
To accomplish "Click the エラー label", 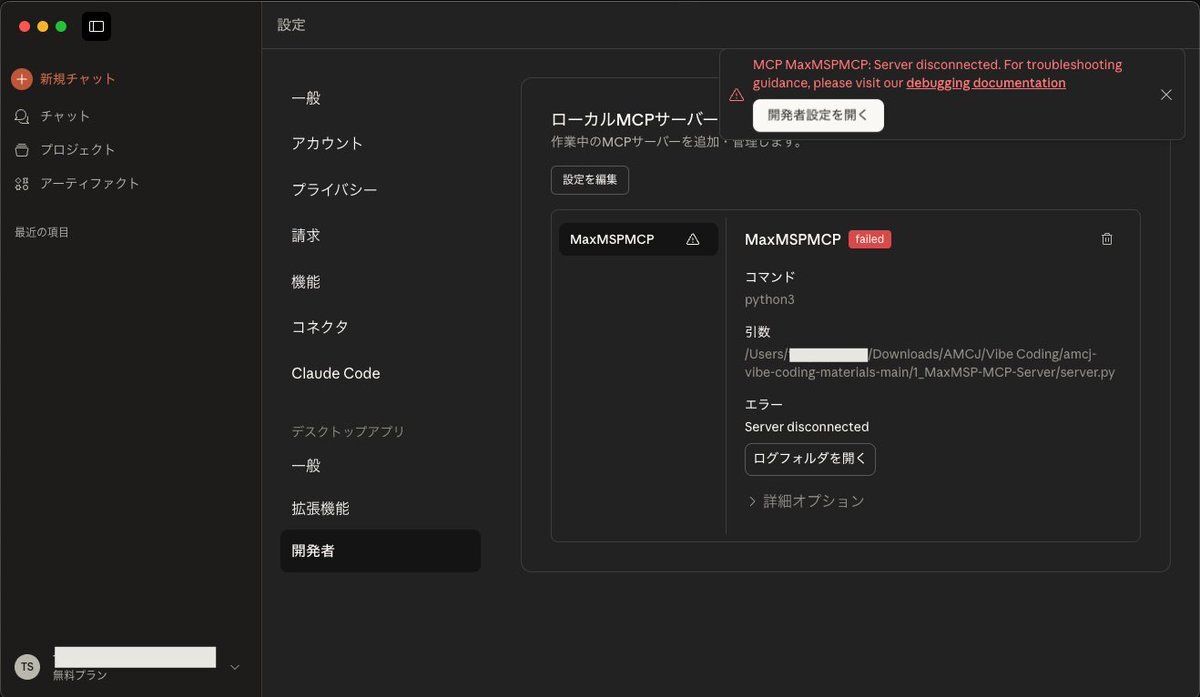I will pyautogui.click(x=764, y=404).
